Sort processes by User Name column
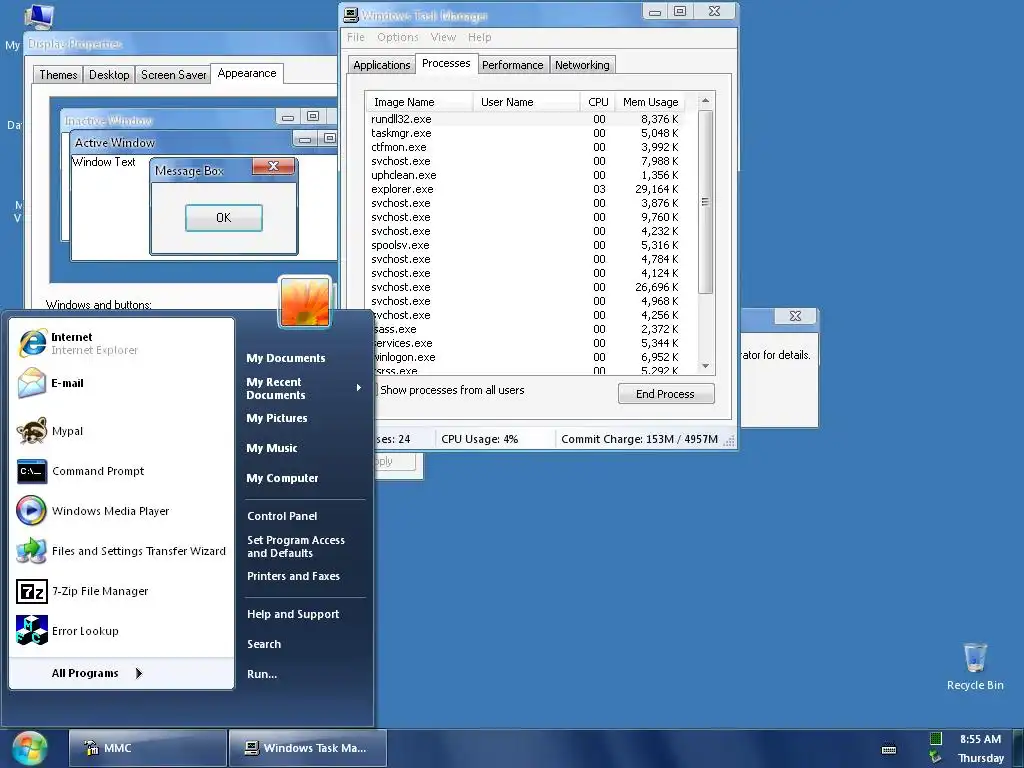 [x=526, y=102]
